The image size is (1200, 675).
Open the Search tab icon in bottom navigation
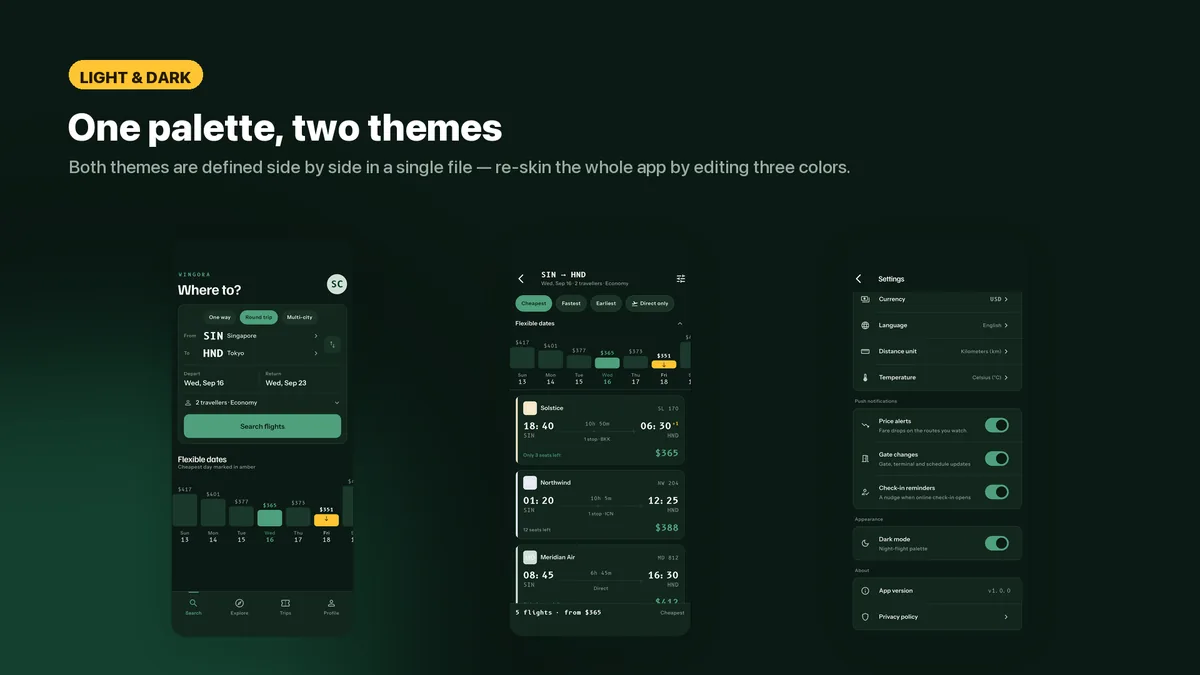[193, 603]
